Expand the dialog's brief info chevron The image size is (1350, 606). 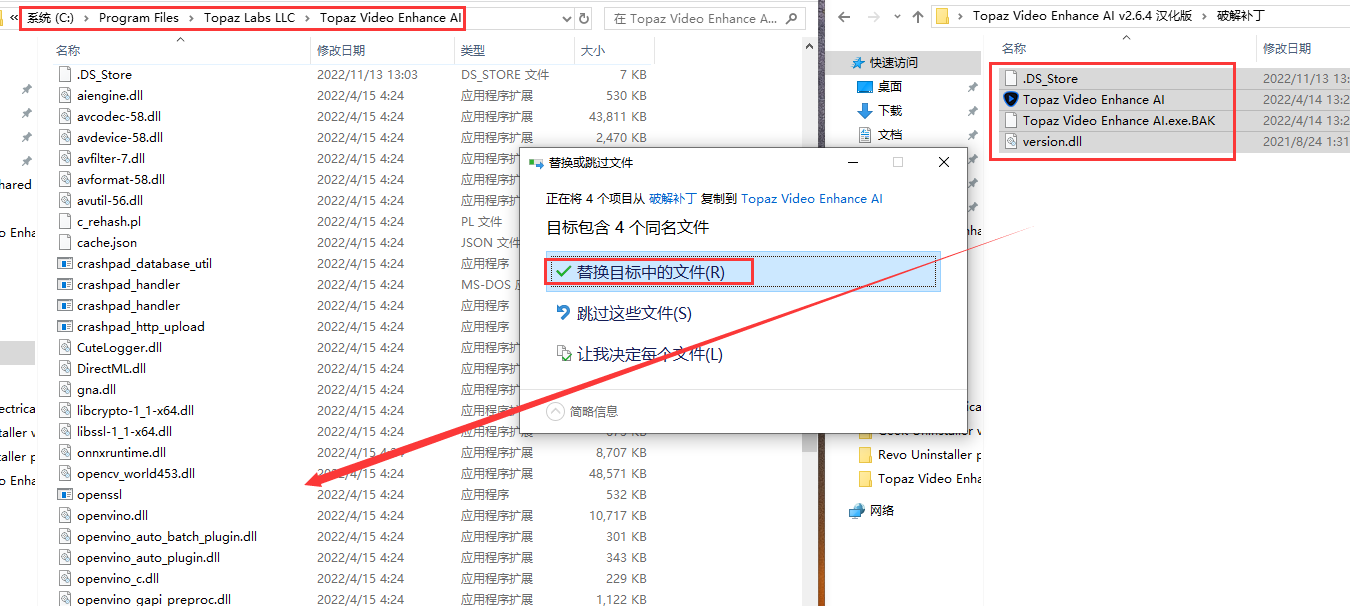click(556, 411)
